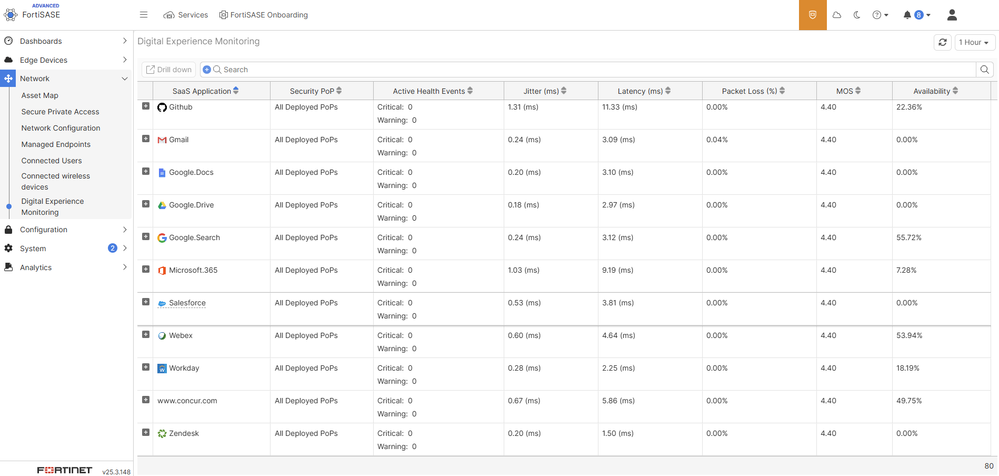This screenshot has height=476, width=999.
Task: Open the 1 Hour time range dropdown
Action: click(x=974, y=43)
